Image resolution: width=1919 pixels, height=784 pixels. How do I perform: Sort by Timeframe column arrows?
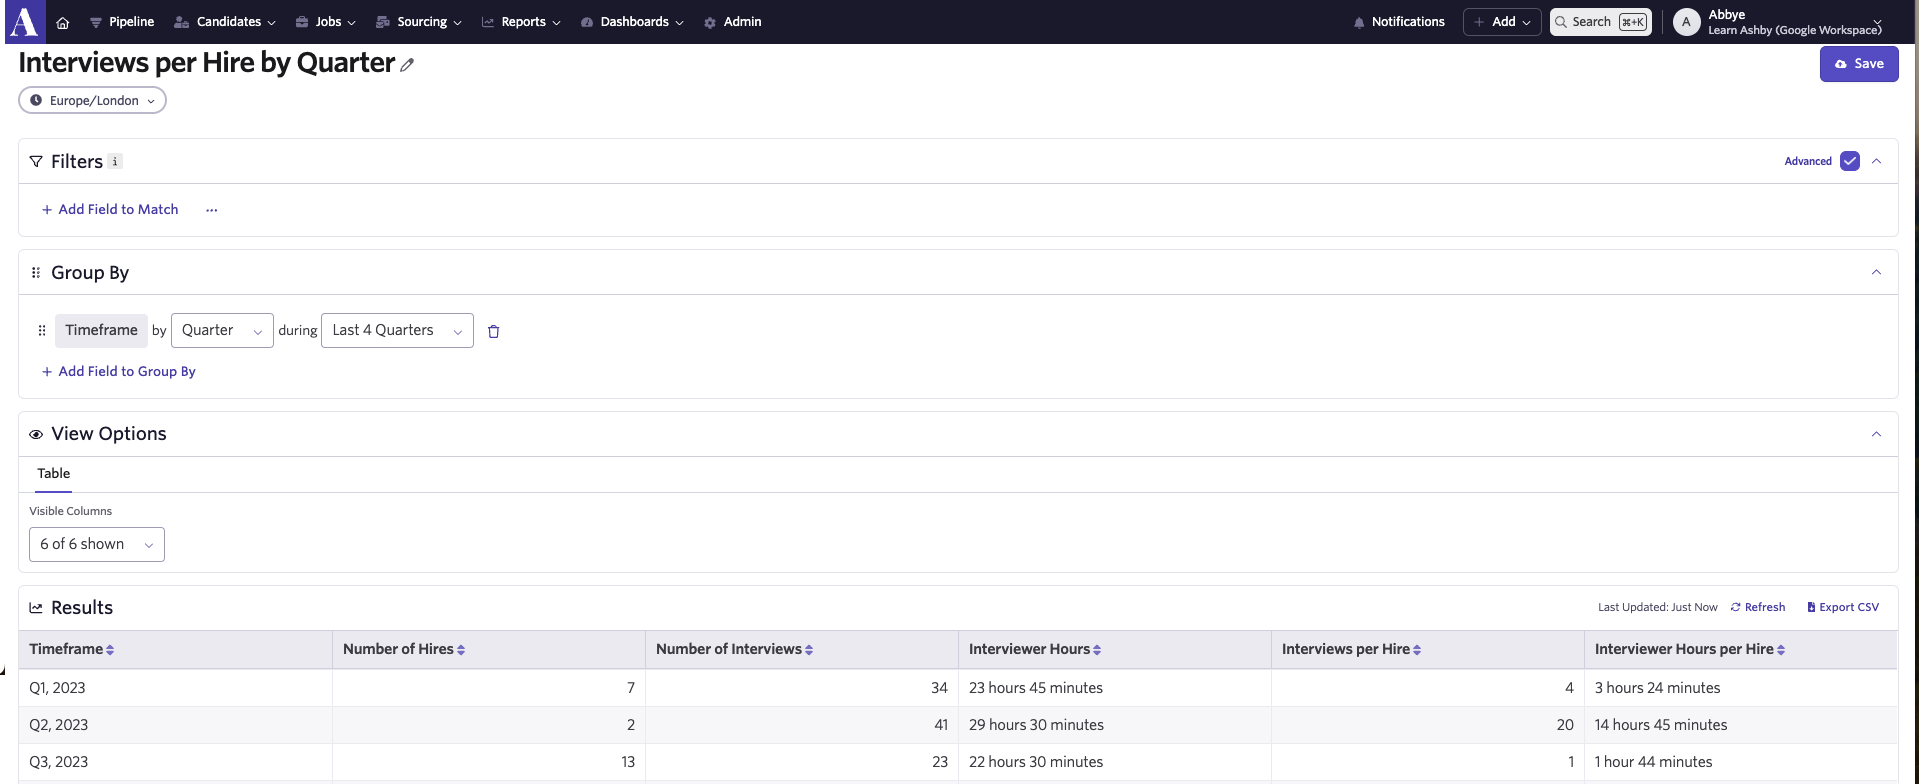click(110, 650)
